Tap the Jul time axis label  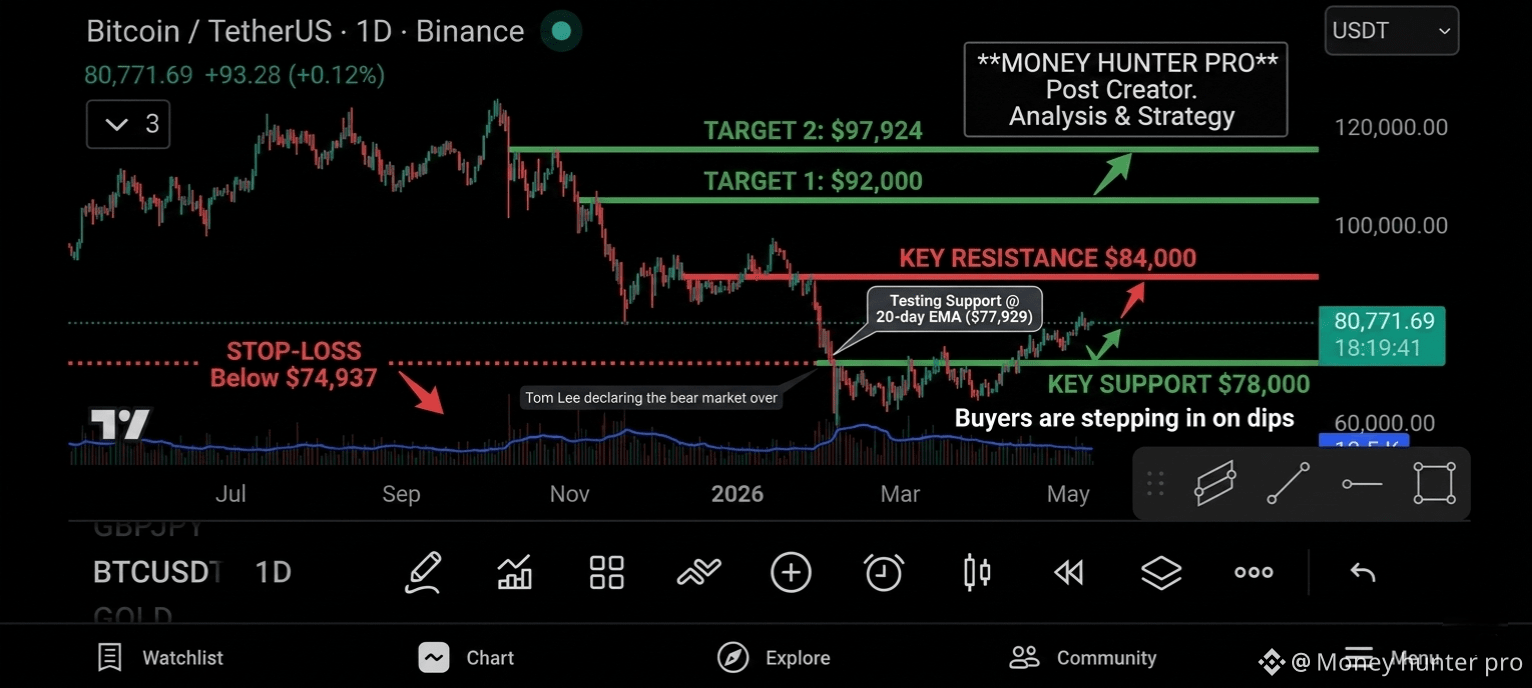point(231,494)
